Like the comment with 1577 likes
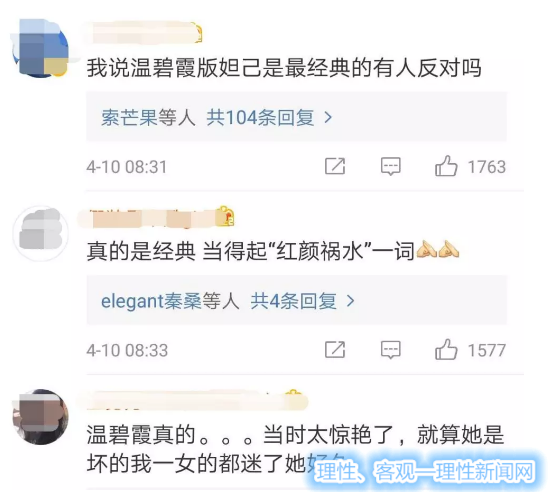Screen dimensions: 554x497 click(446, 349)
